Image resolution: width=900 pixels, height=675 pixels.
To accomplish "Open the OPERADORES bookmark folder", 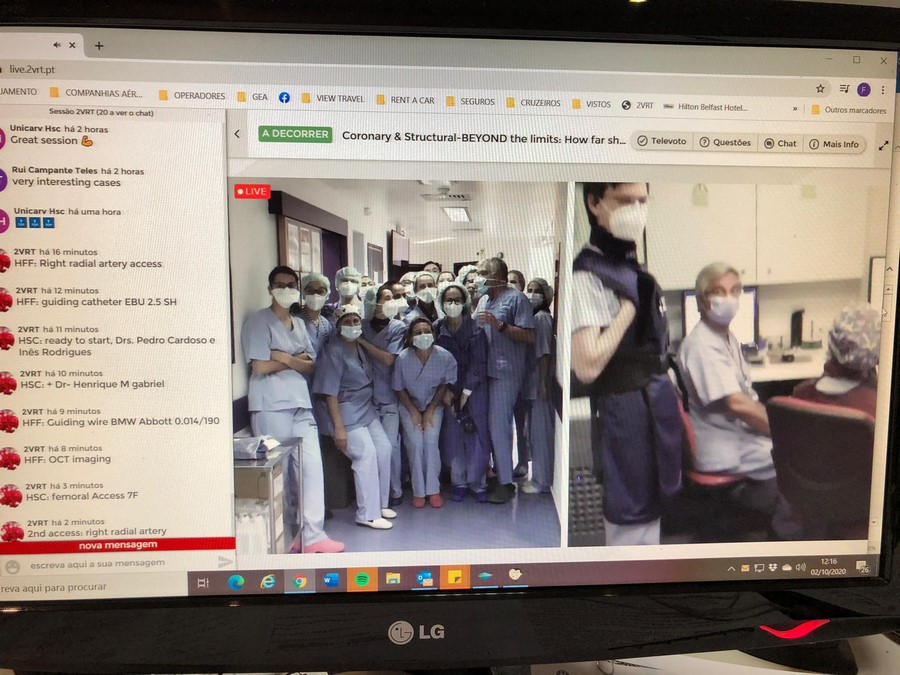I will click(x=192, y=95).
